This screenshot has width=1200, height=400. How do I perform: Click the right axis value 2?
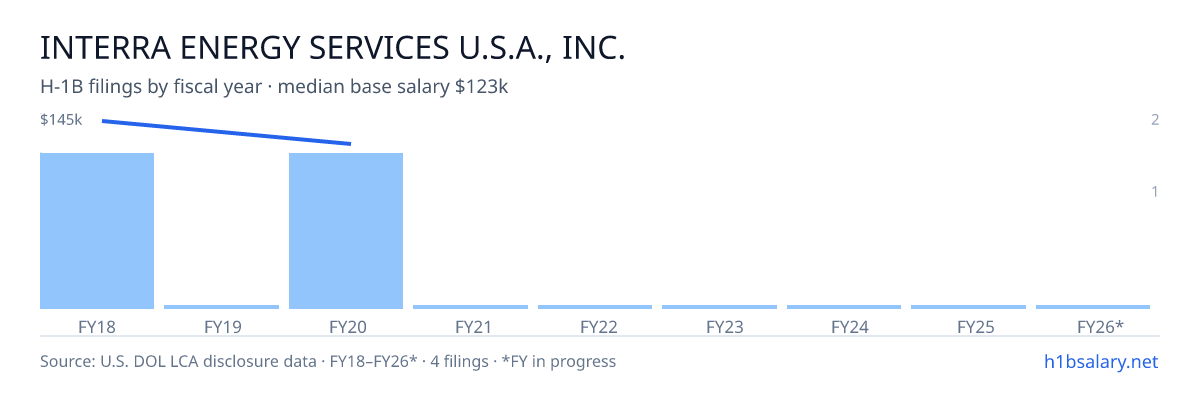(x=1155, y=120)
